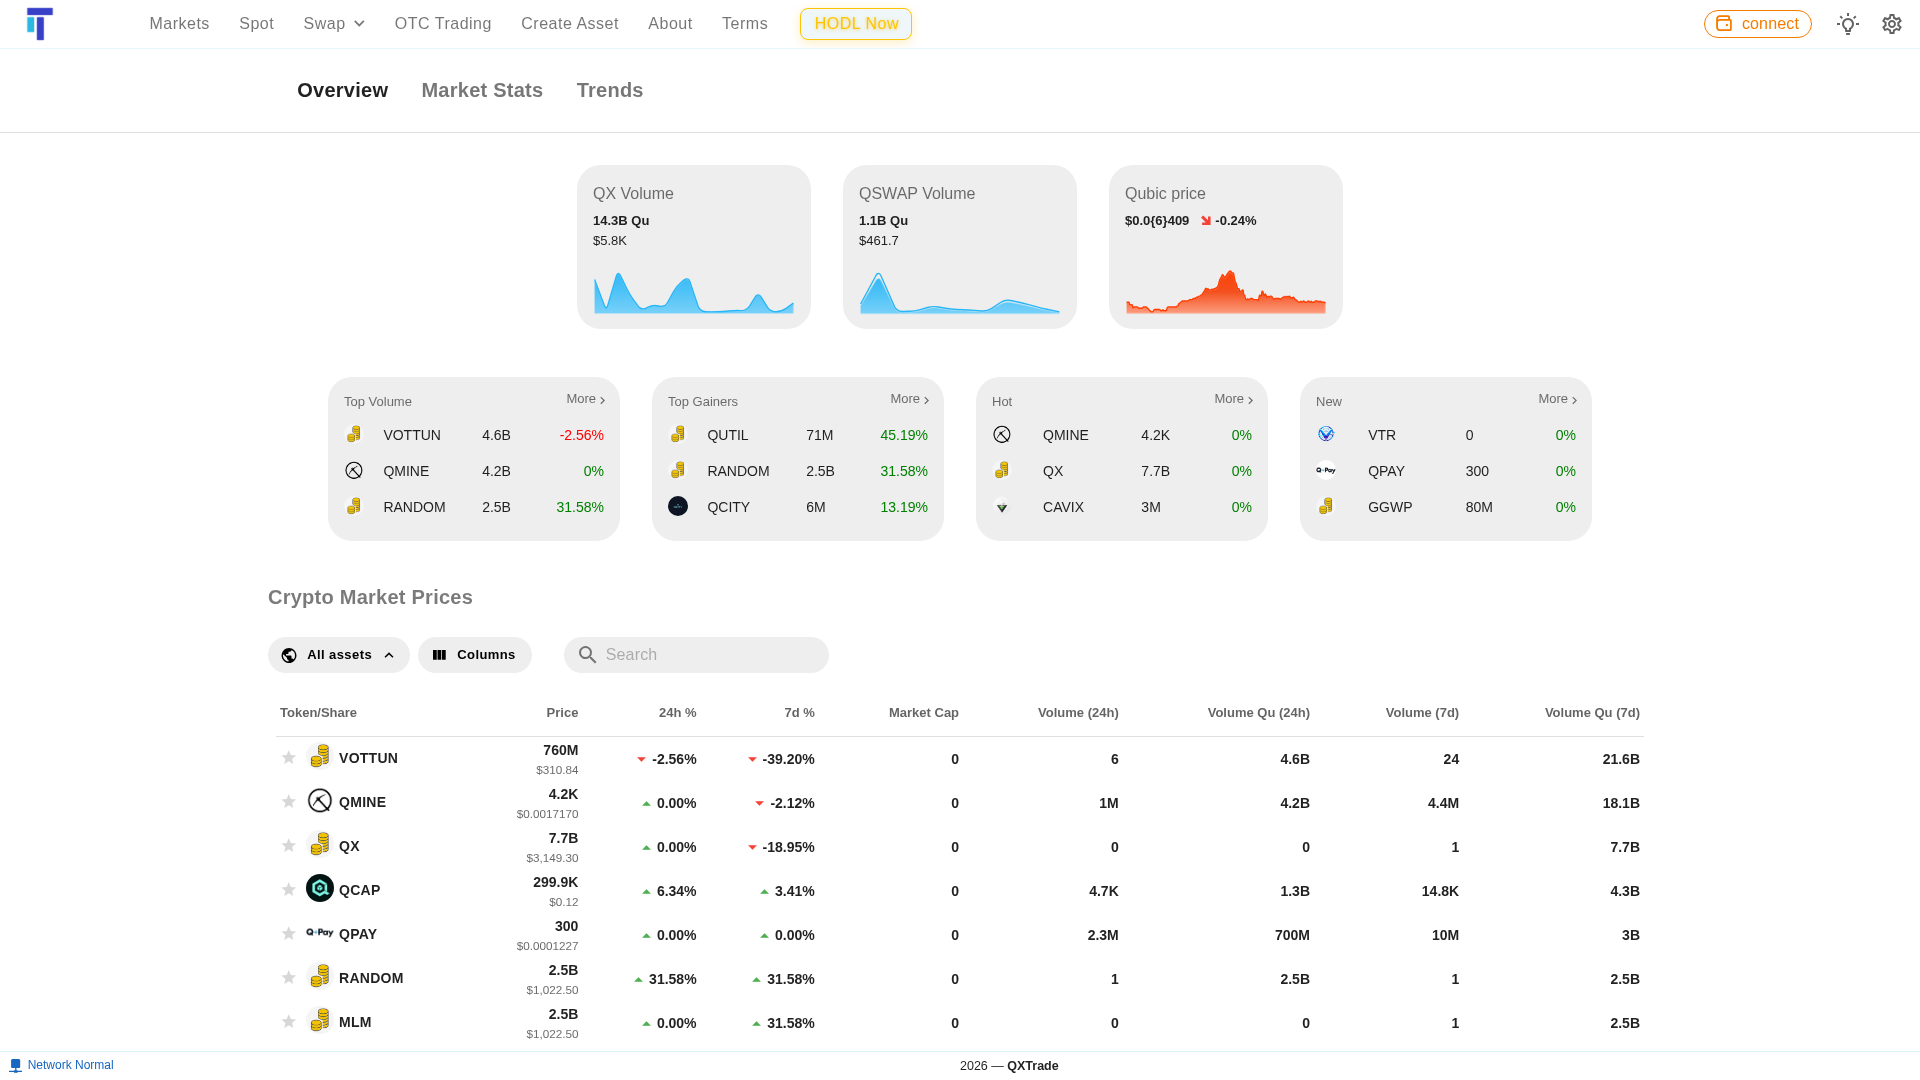The image size is (1920, 1080).
Task: Go to Markets in top nav
Action: (x=179, y=24)
